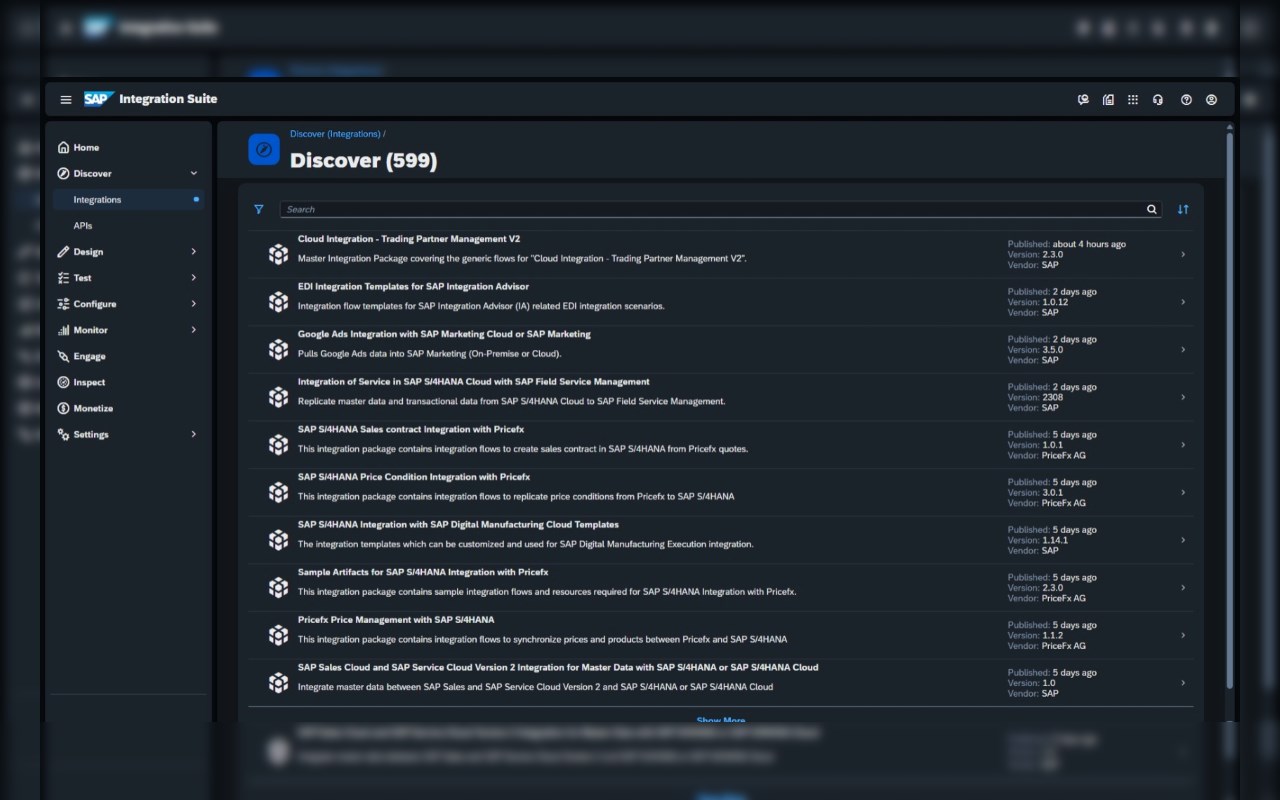Click package icon for Price Condition Integration

(278, 492)
